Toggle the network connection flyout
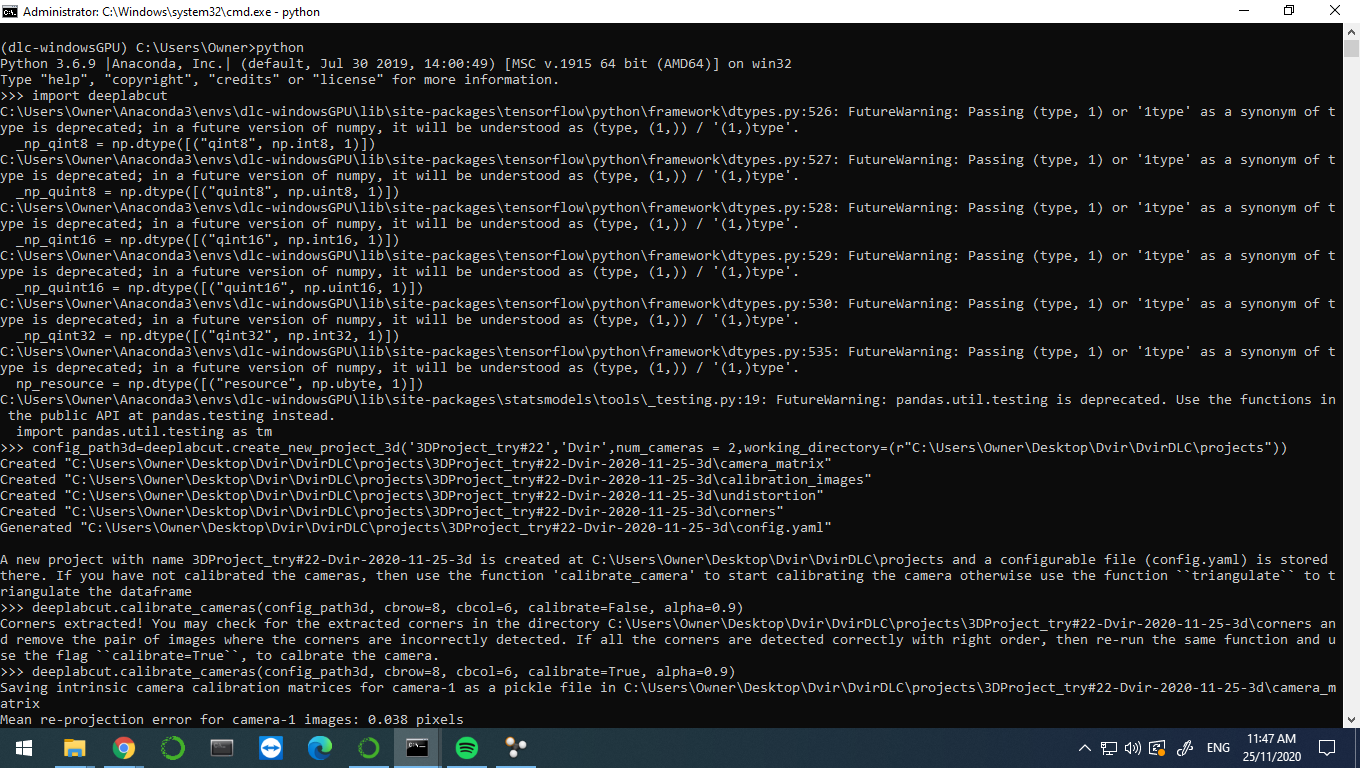The height and width of the screenshot is (768, 1360). tap(1109, 747)
